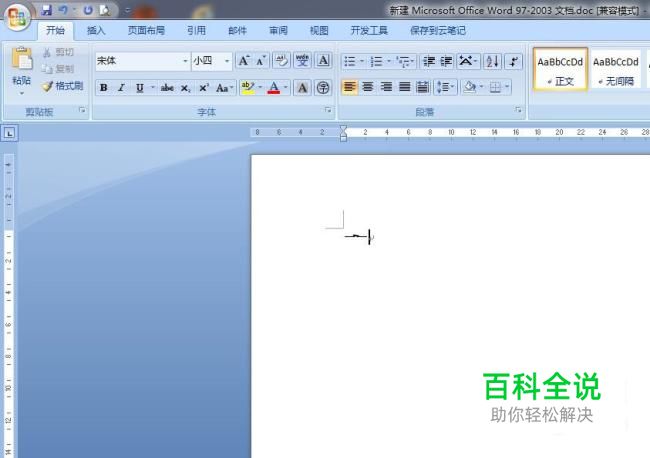Open print preview from quick access toolbar
This screenshot has width=650, height=458.
point(105,10)
